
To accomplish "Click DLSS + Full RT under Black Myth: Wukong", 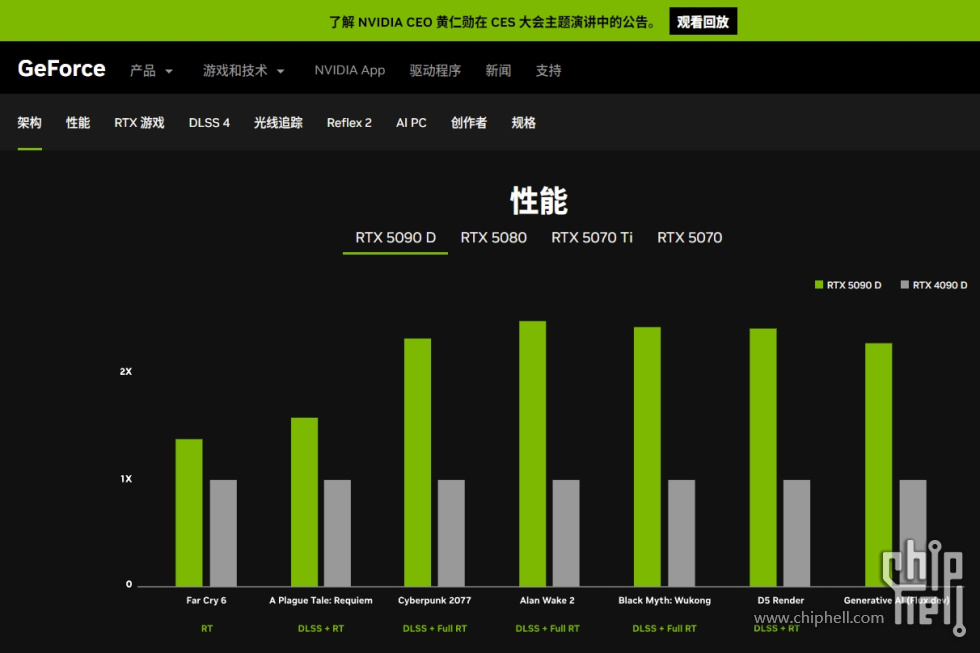I will [664, 629].
